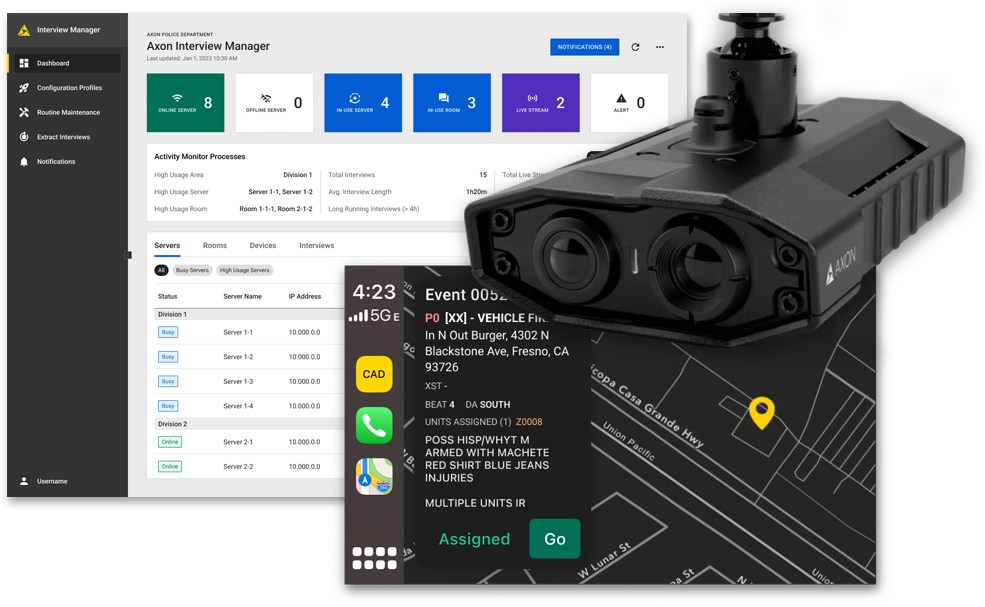
Task: Open the yellow CAD app icon
Action: tap(374, 375)
